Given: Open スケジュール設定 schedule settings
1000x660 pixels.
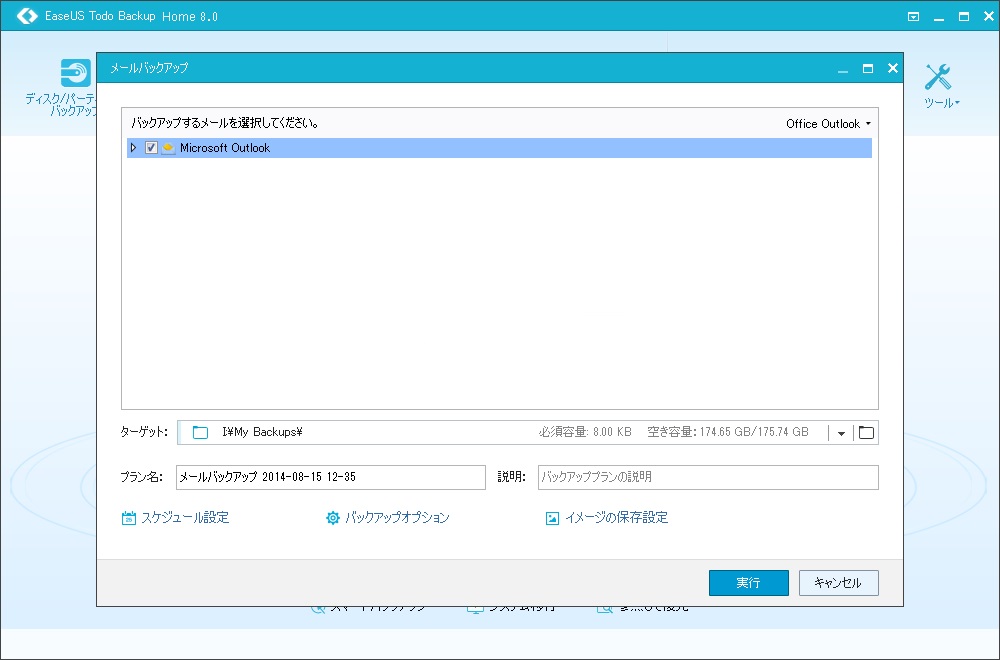Looking at the screenshot, I should pos(175,518).
